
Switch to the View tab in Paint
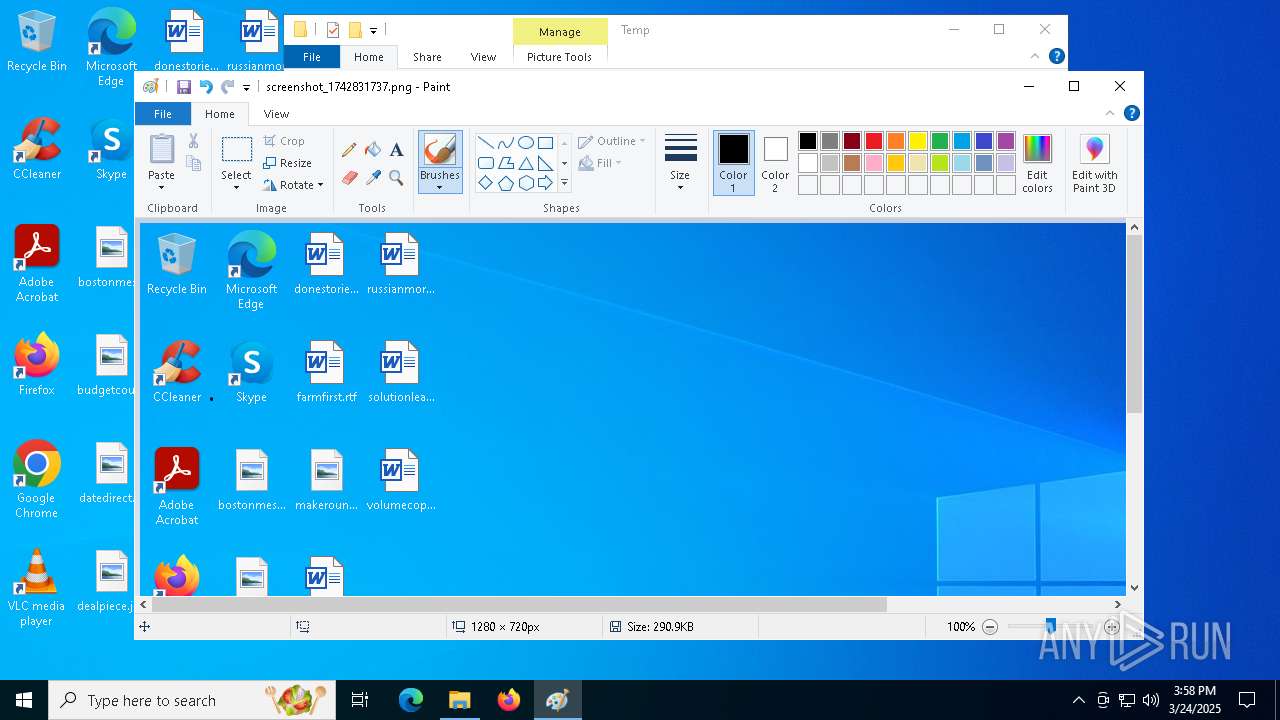pyautogui.click(x=276, y=114)
